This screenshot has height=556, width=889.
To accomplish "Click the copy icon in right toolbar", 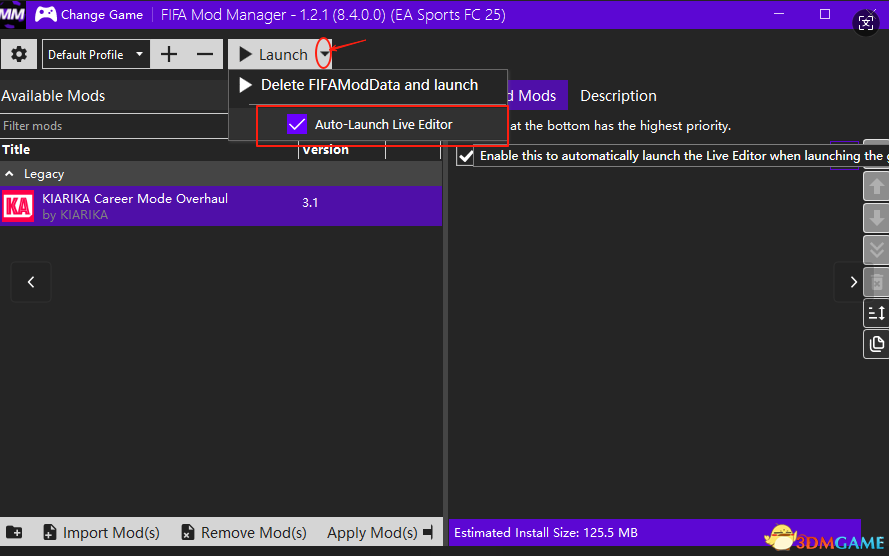I will tap(876, 344).
